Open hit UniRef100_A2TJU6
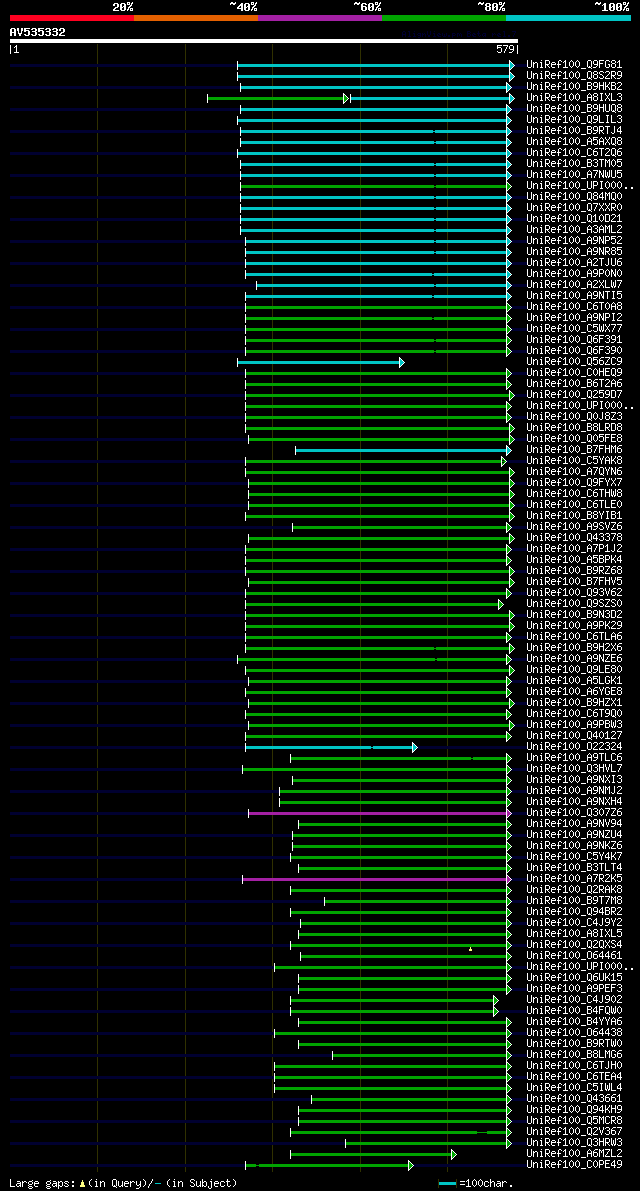The height and width of the screenshot is (1191, 640). [x=574, y=263]
